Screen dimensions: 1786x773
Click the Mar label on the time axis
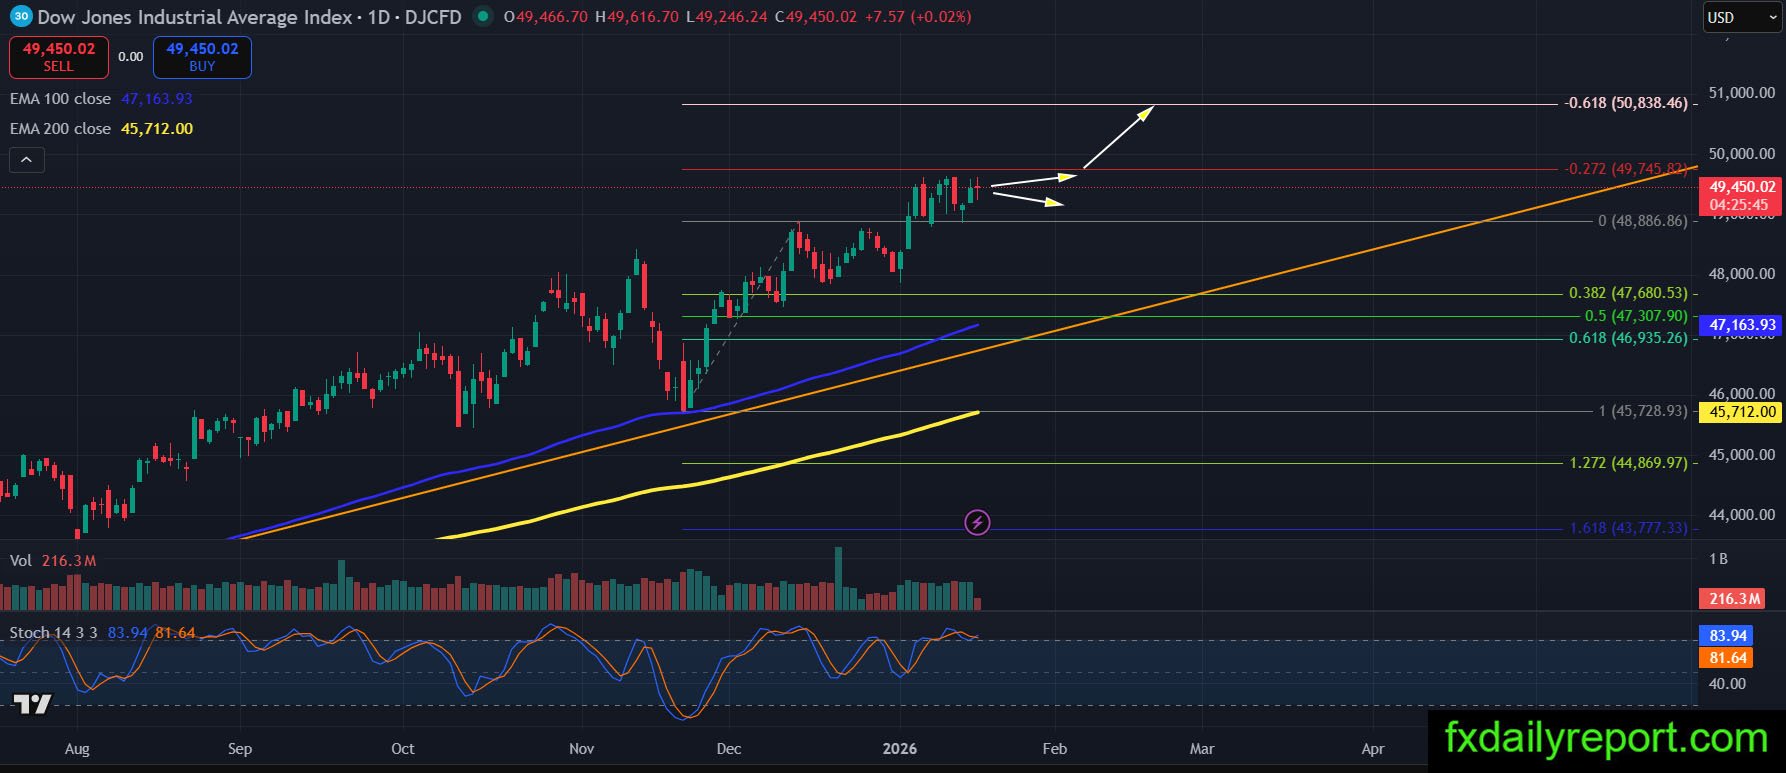(1202, 749)
